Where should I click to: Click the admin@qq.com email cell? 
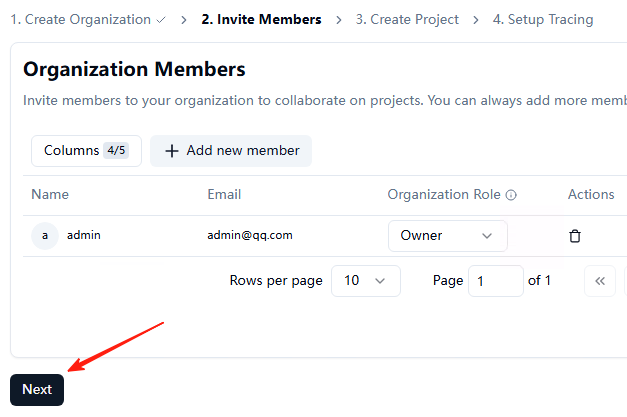click(250, 236)
